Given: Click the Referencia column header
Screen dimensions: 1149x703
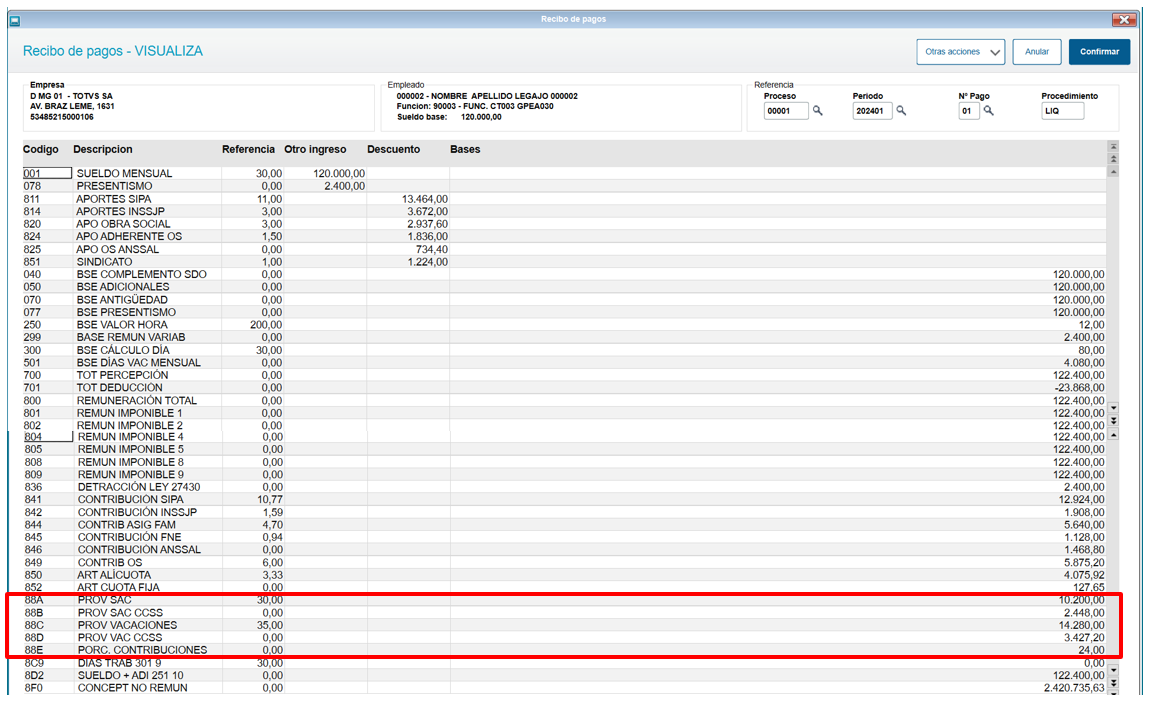Looking at the screenshot, I should click(x=248, y=150).
